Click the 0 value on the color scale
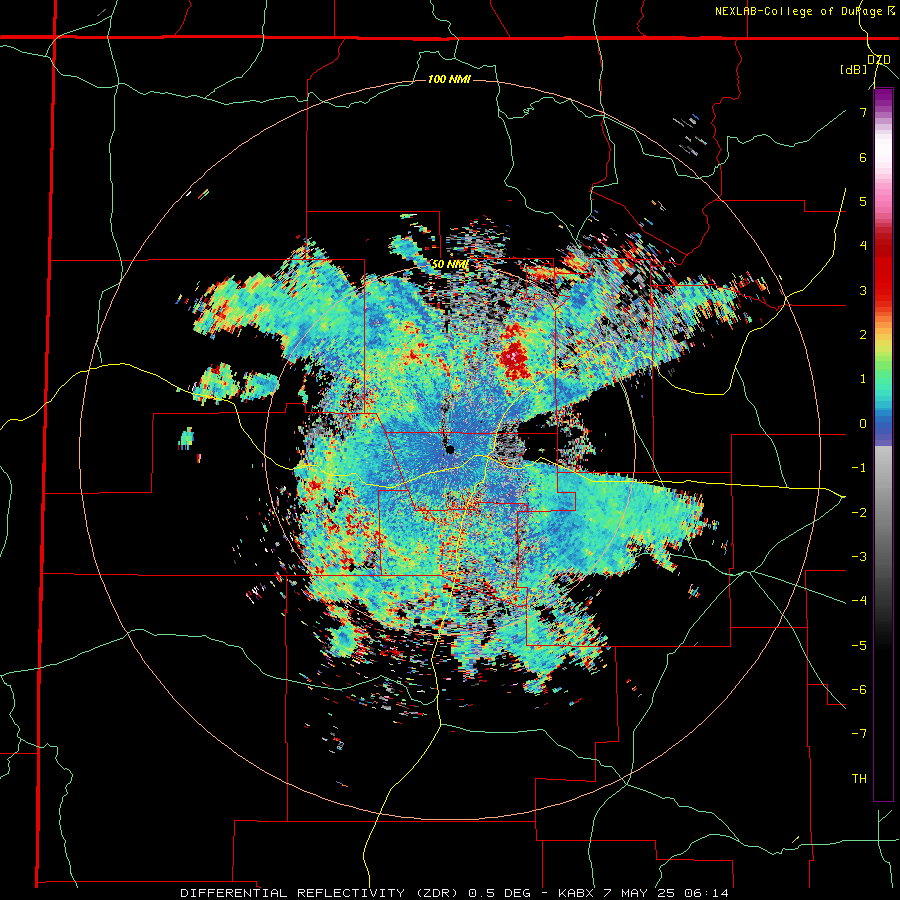This screenshot has height=900, width=900. 863,424
